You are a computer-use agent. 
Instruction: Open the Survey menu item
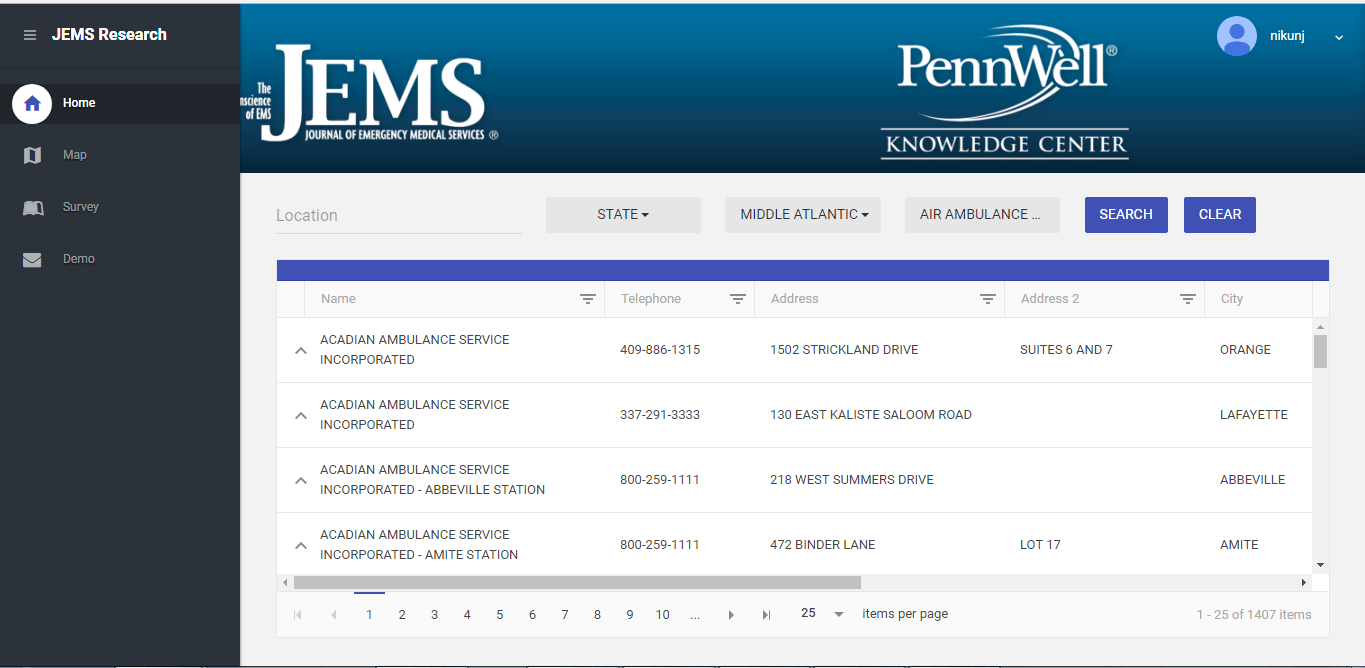point(120,207)
